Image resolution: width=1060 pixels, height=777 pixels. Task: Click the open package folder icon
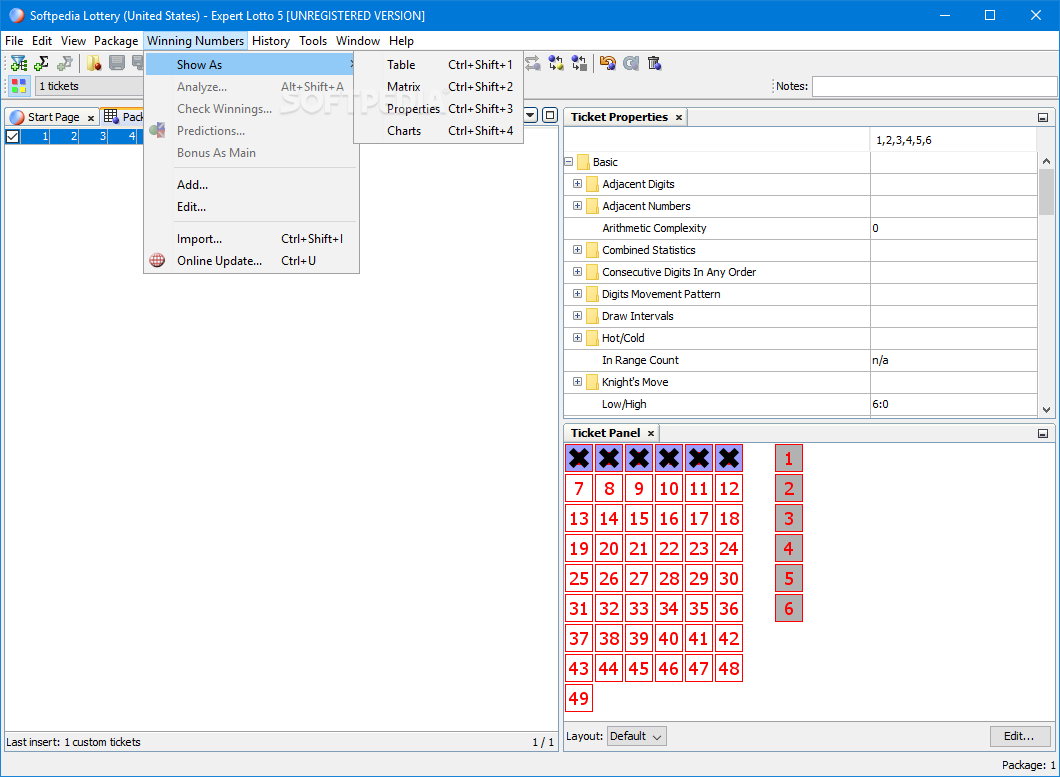pos(94,64)
